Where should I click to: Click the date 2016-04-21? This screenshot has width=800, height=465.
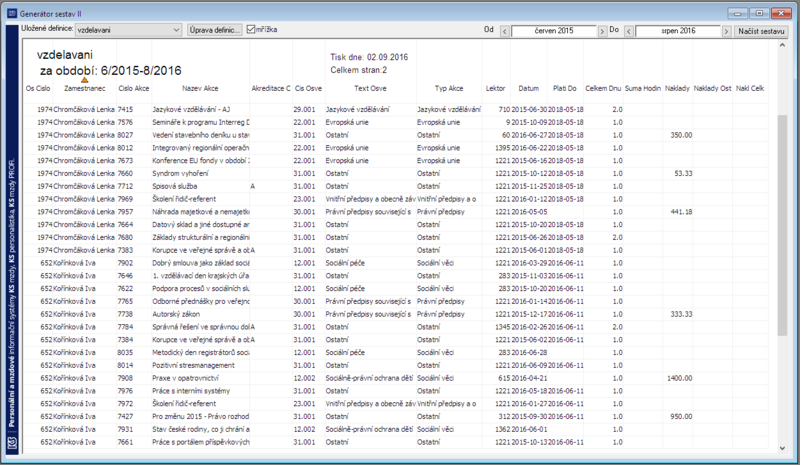click(x=529, y=378)
